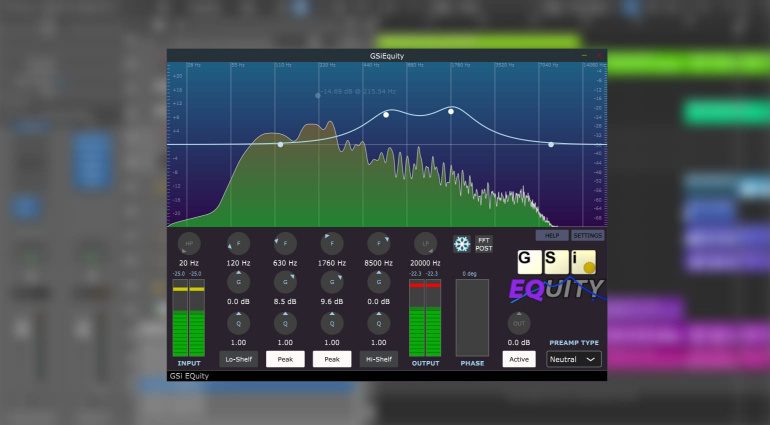Click the Q knob above Hi-Shelf
This screenshot has width=770, height=425.
378,323
